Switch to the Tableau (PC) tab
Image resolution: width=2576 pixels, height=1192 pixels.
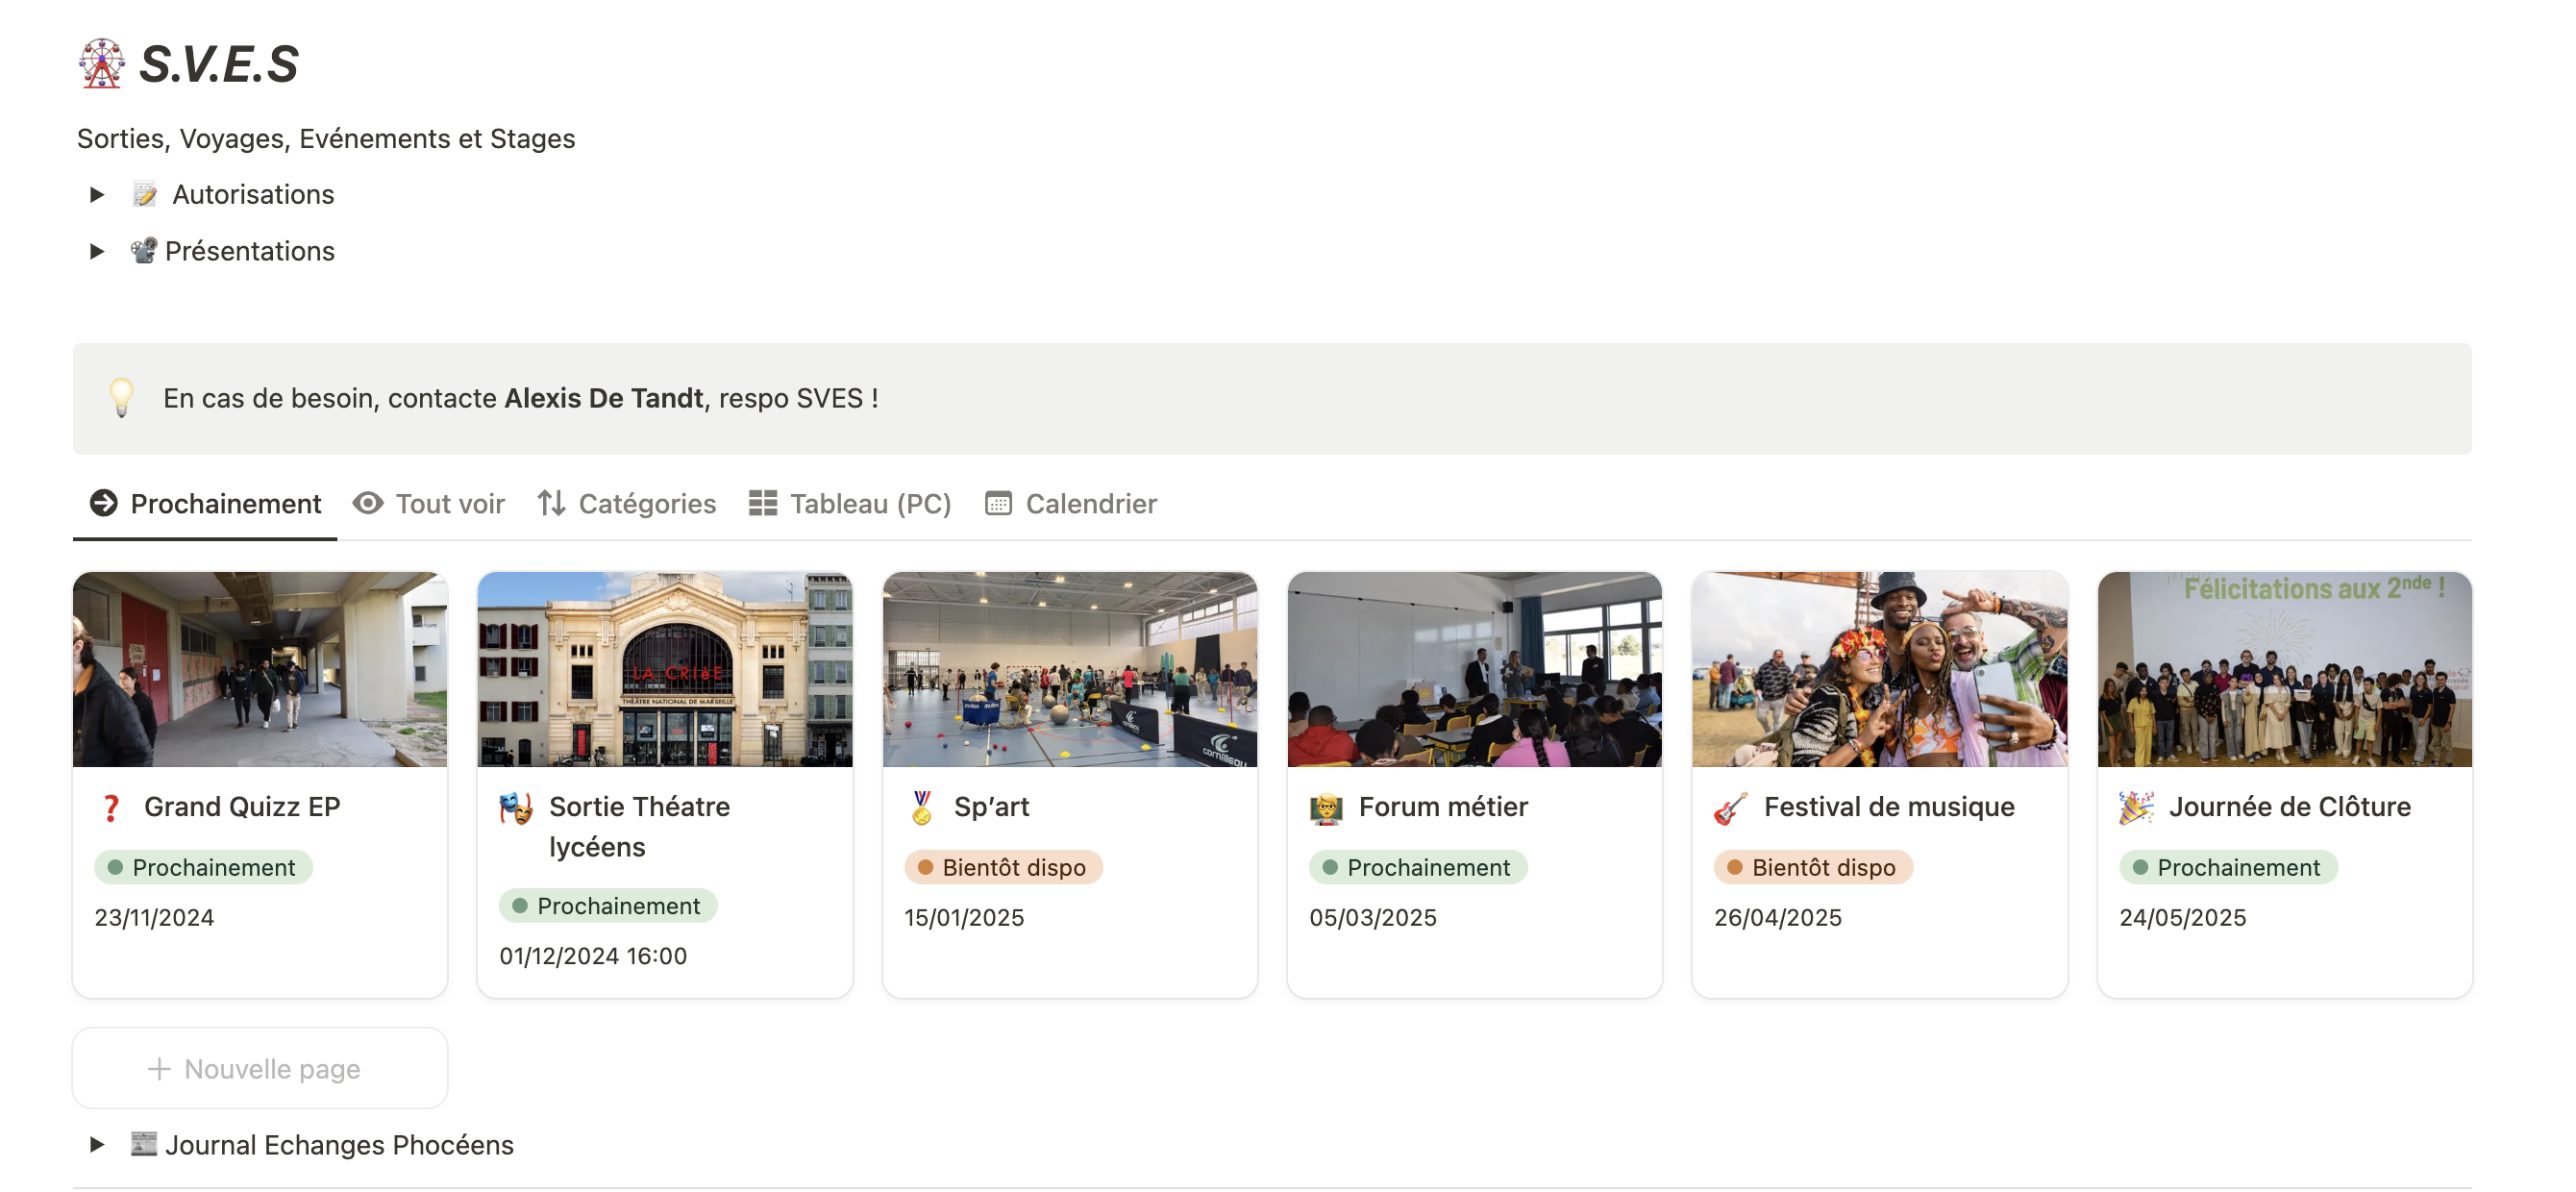[x=850, y=503]
